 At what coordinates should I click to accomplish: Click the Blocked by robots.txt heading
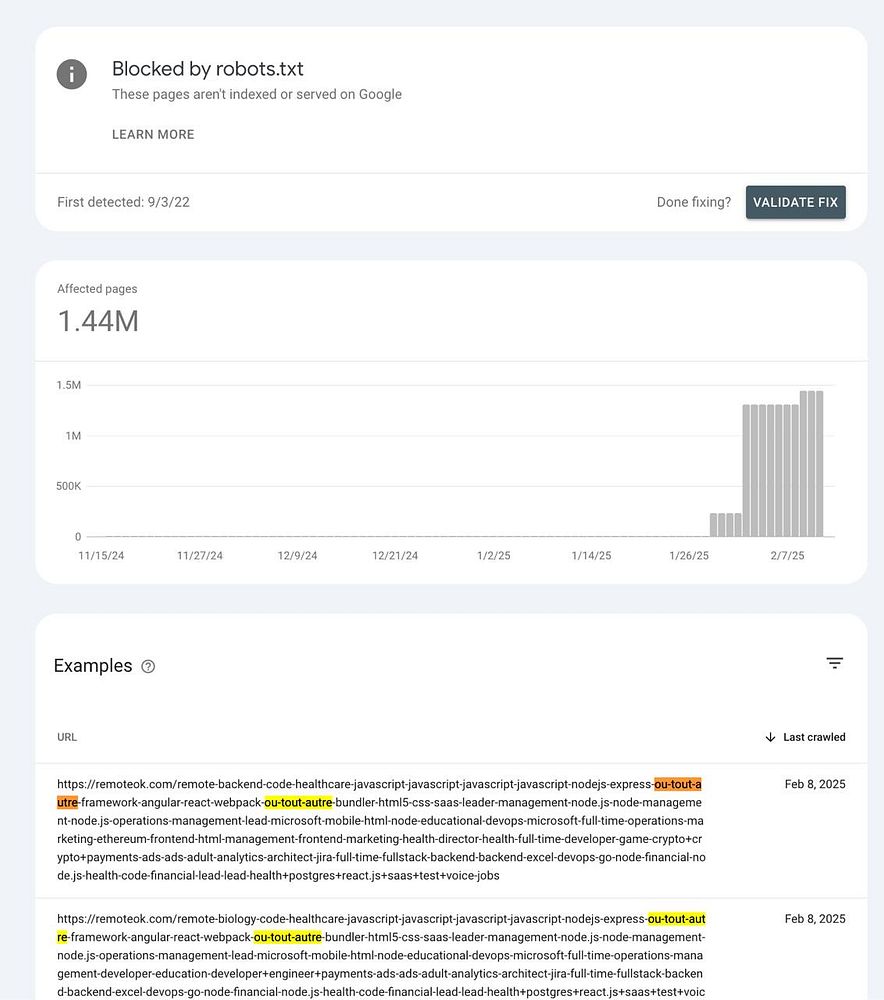(x=207, y=69)
